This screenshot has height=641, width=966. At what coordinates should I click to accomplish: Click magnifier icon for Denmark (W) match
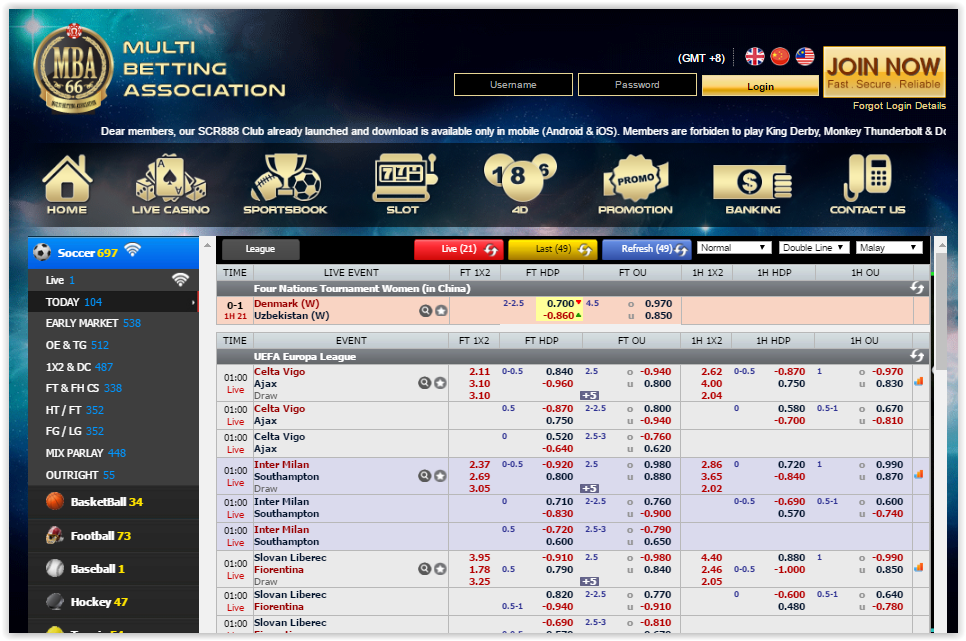coord(425,311)
